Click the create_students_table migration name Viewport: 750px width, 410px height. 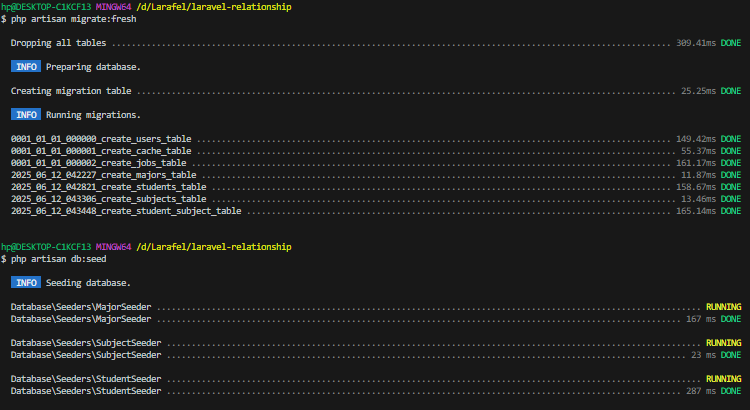coord(108,187)
